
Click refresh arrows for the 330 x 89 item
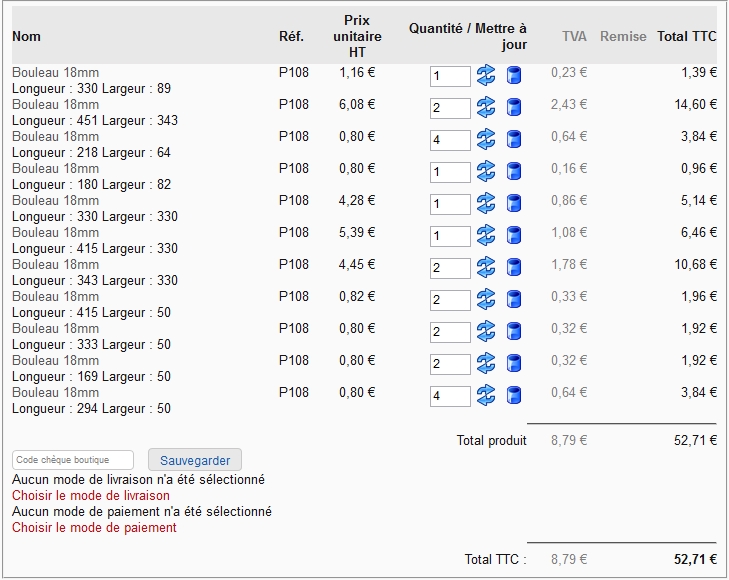pyautogui.click(x=486, y=75)
